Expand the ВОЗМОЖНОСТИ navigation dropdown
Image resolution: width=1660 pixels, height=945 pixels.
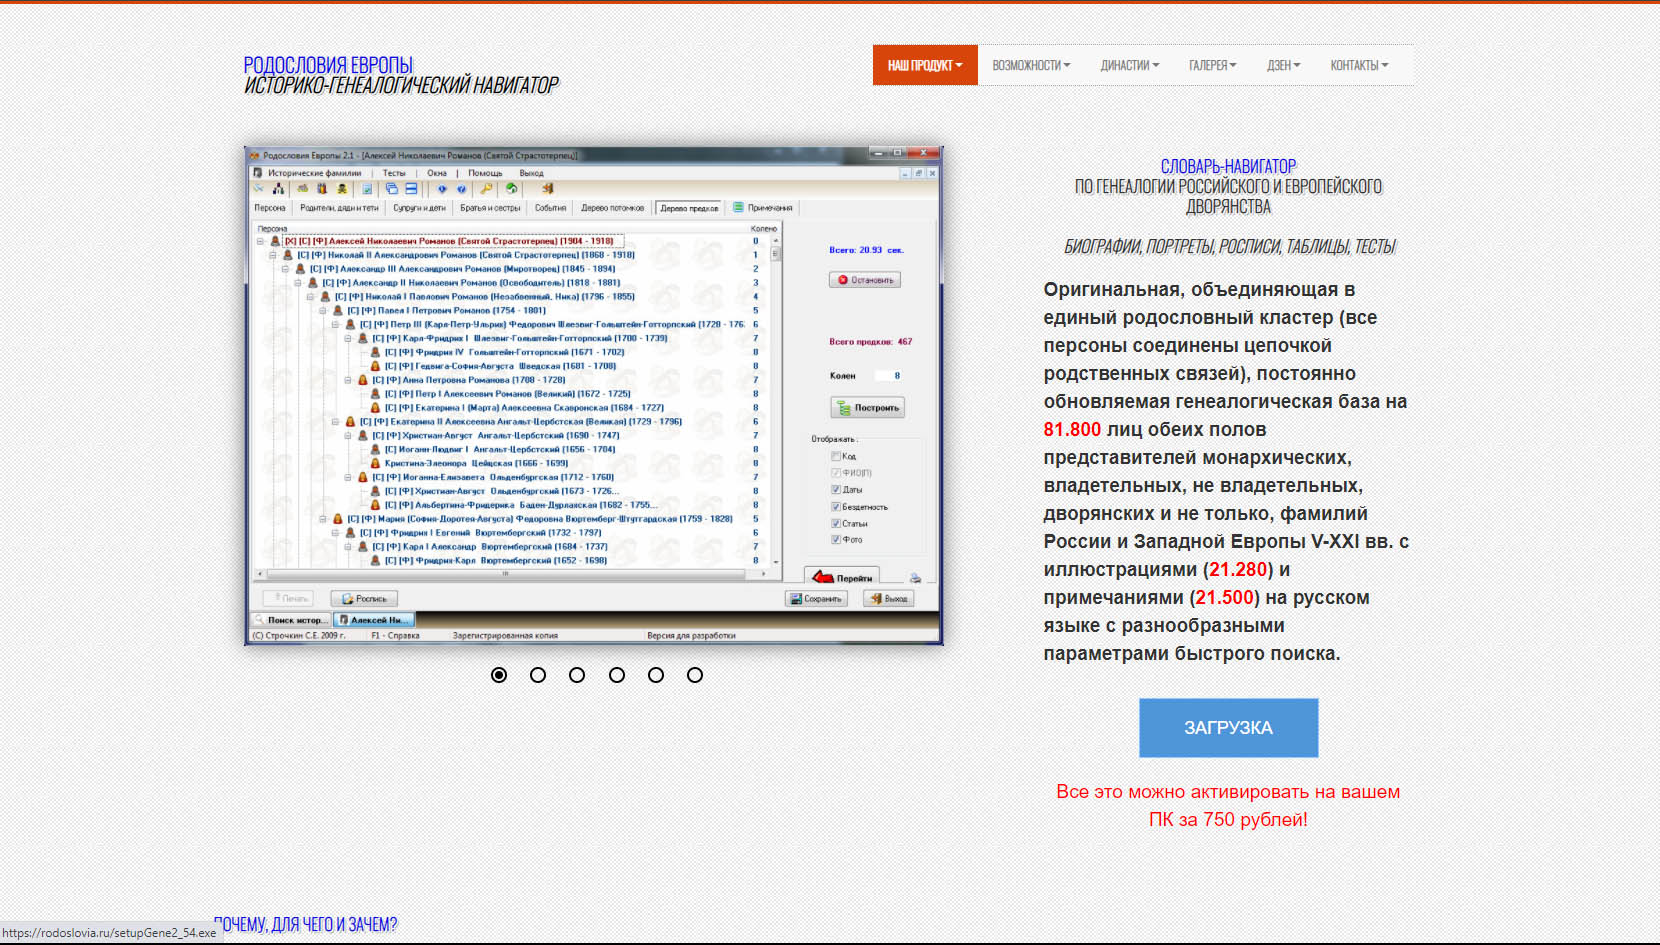[1031, 65]
